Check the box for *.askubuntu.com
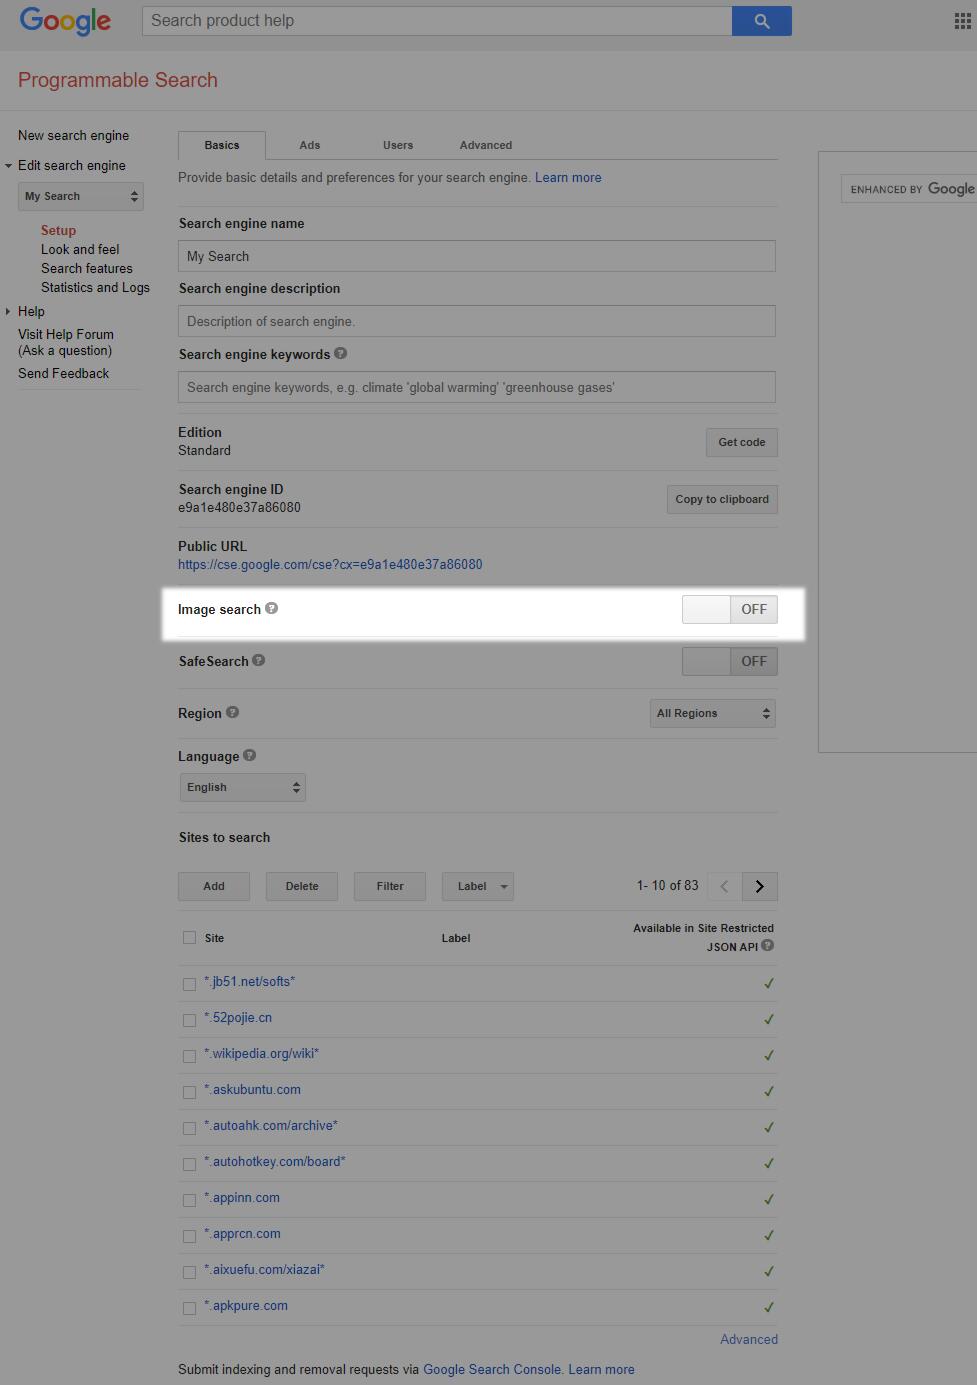Screen dimensions: 977x1385 [189, 1092]
